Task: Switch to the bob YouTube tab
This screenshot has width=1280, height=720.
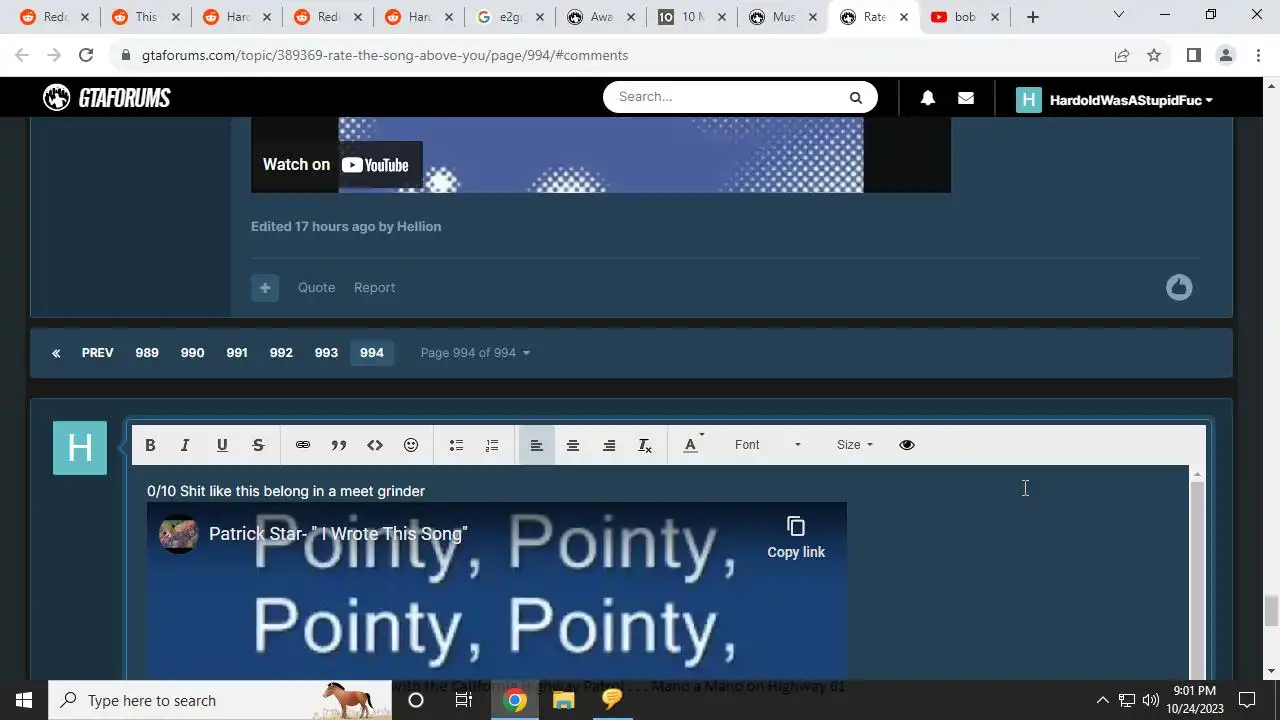Action: pyautogui.click(x=964, y=17)
